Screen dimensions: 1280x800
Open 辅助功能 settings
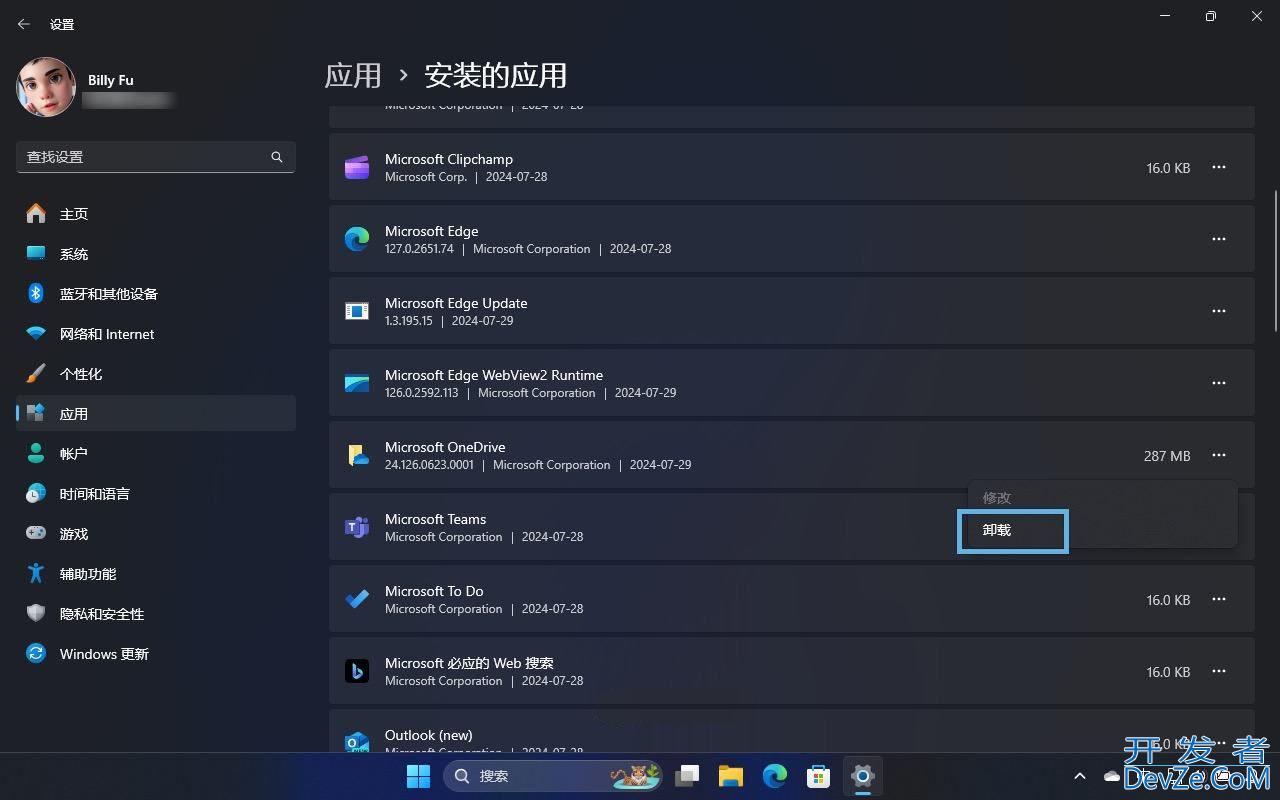(156, 574)
